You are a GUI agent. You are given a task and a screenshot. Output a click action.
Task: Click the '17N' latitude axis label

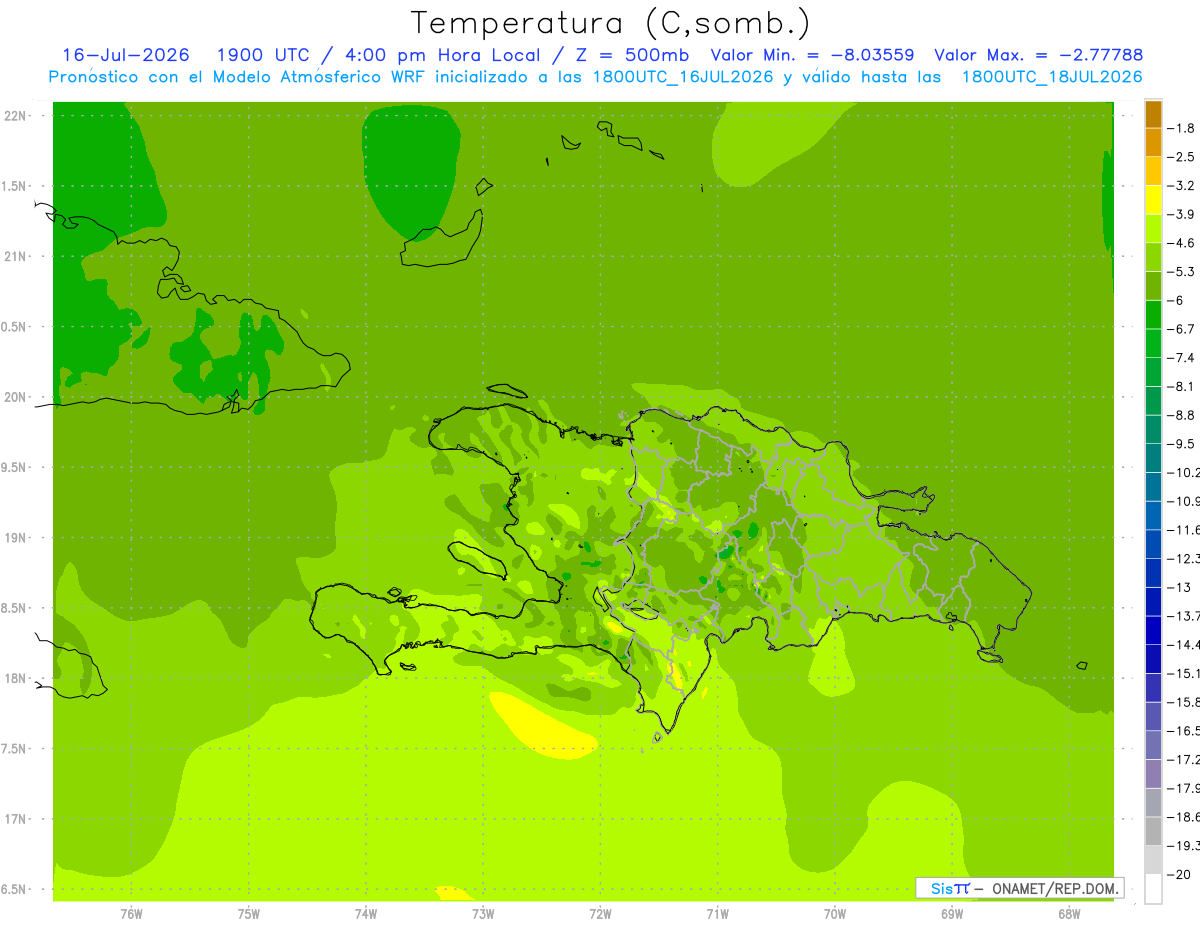(15, 819)
